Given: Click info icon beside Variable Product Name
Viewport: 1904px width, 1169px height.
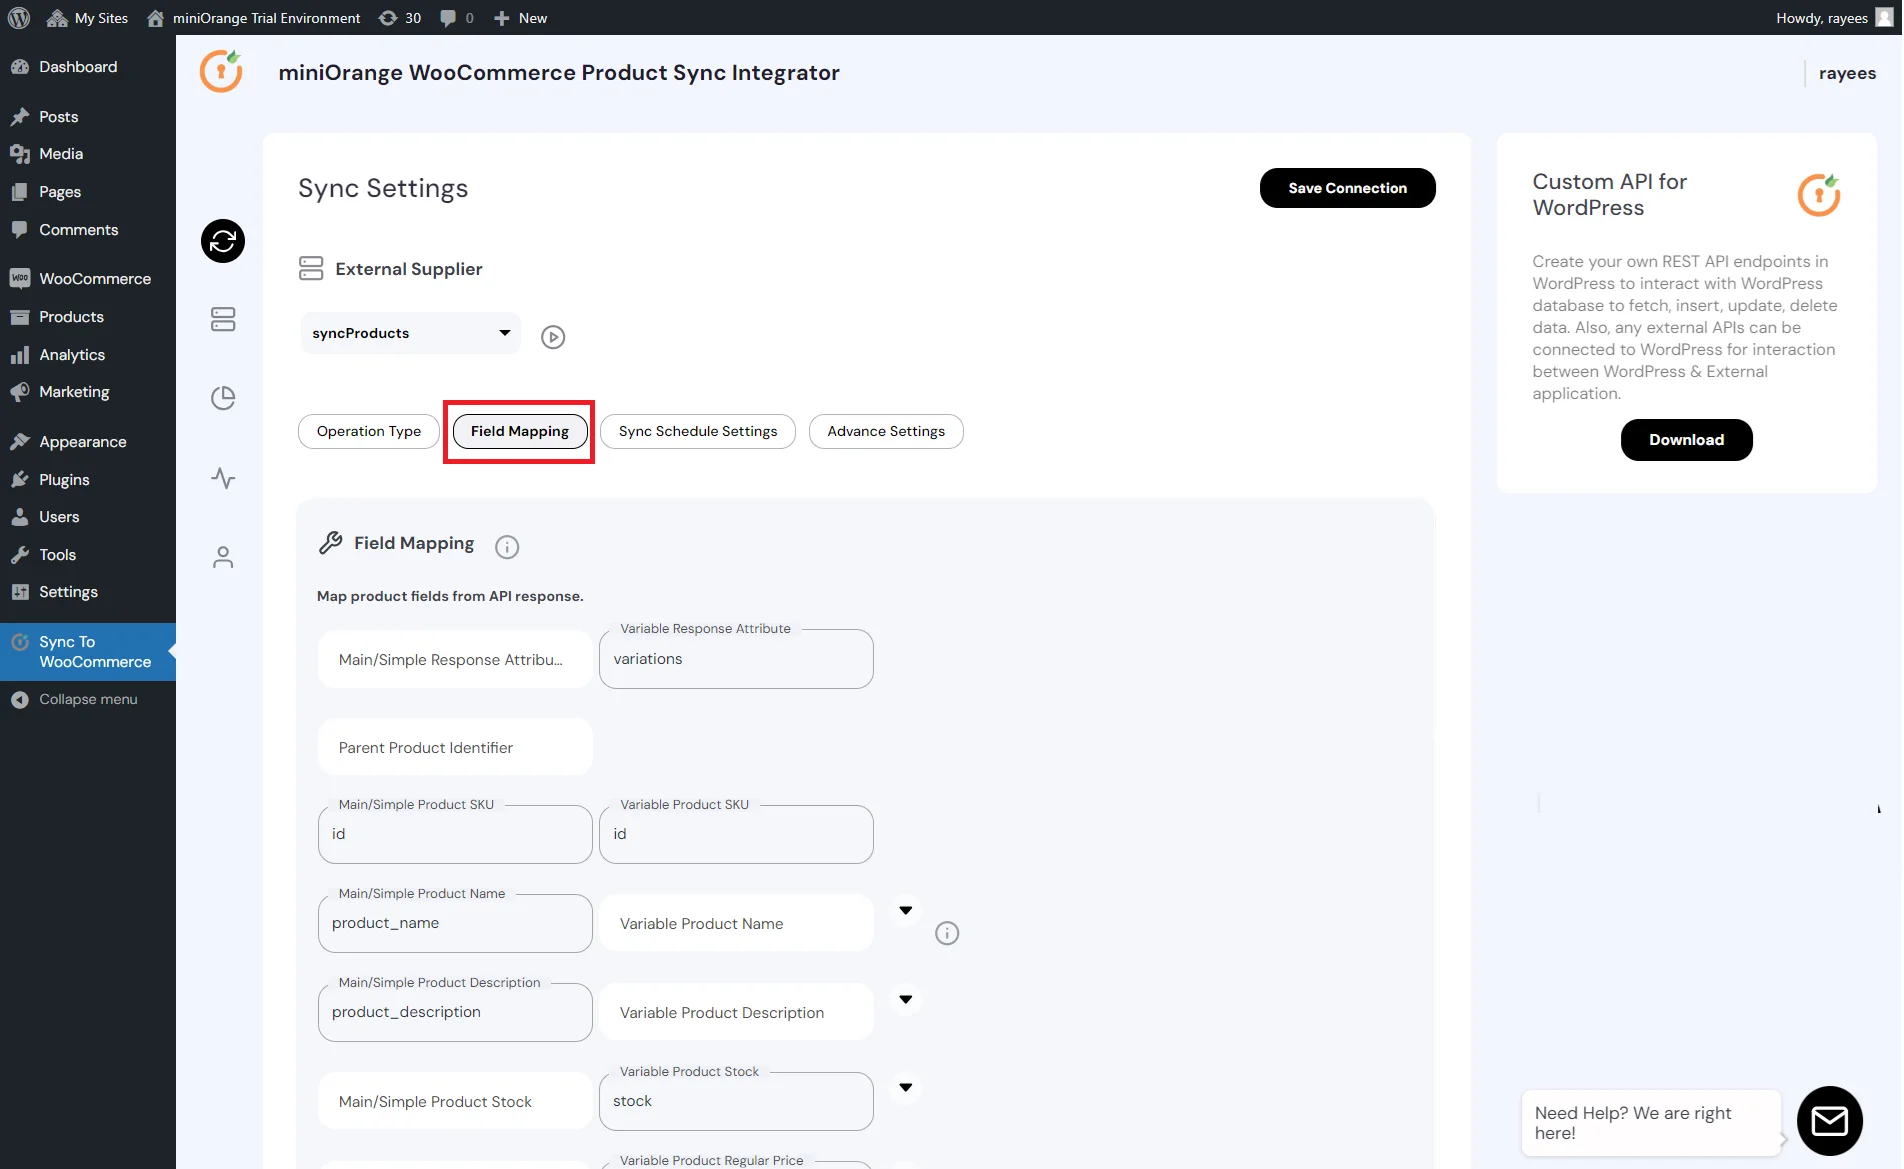Looking at the screenshot, I should tap(947, 933).
